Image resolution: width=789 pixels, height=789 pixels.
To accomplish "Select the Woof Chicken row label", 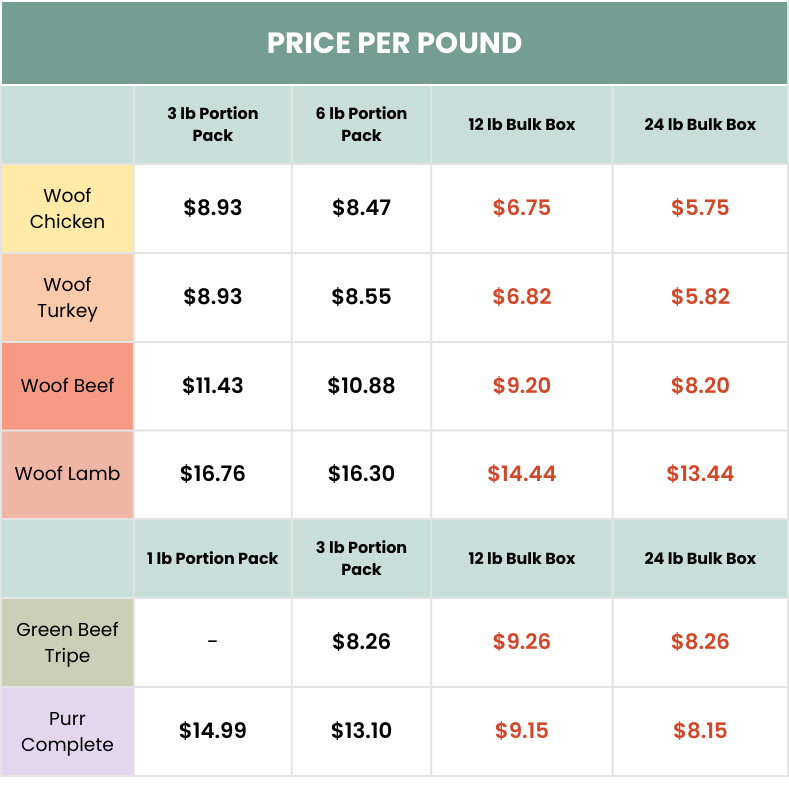I will point(67,209).
